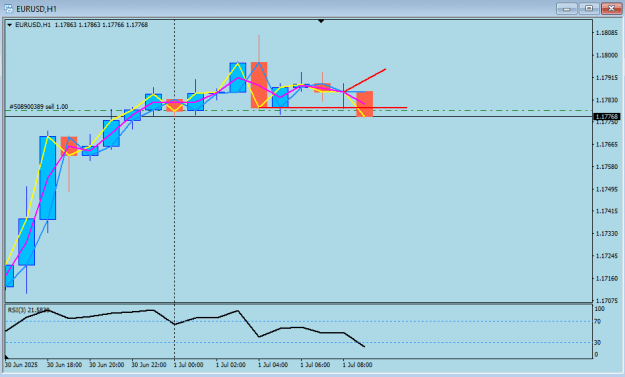Click the RSI(3) indicator label

coord(28,310)
